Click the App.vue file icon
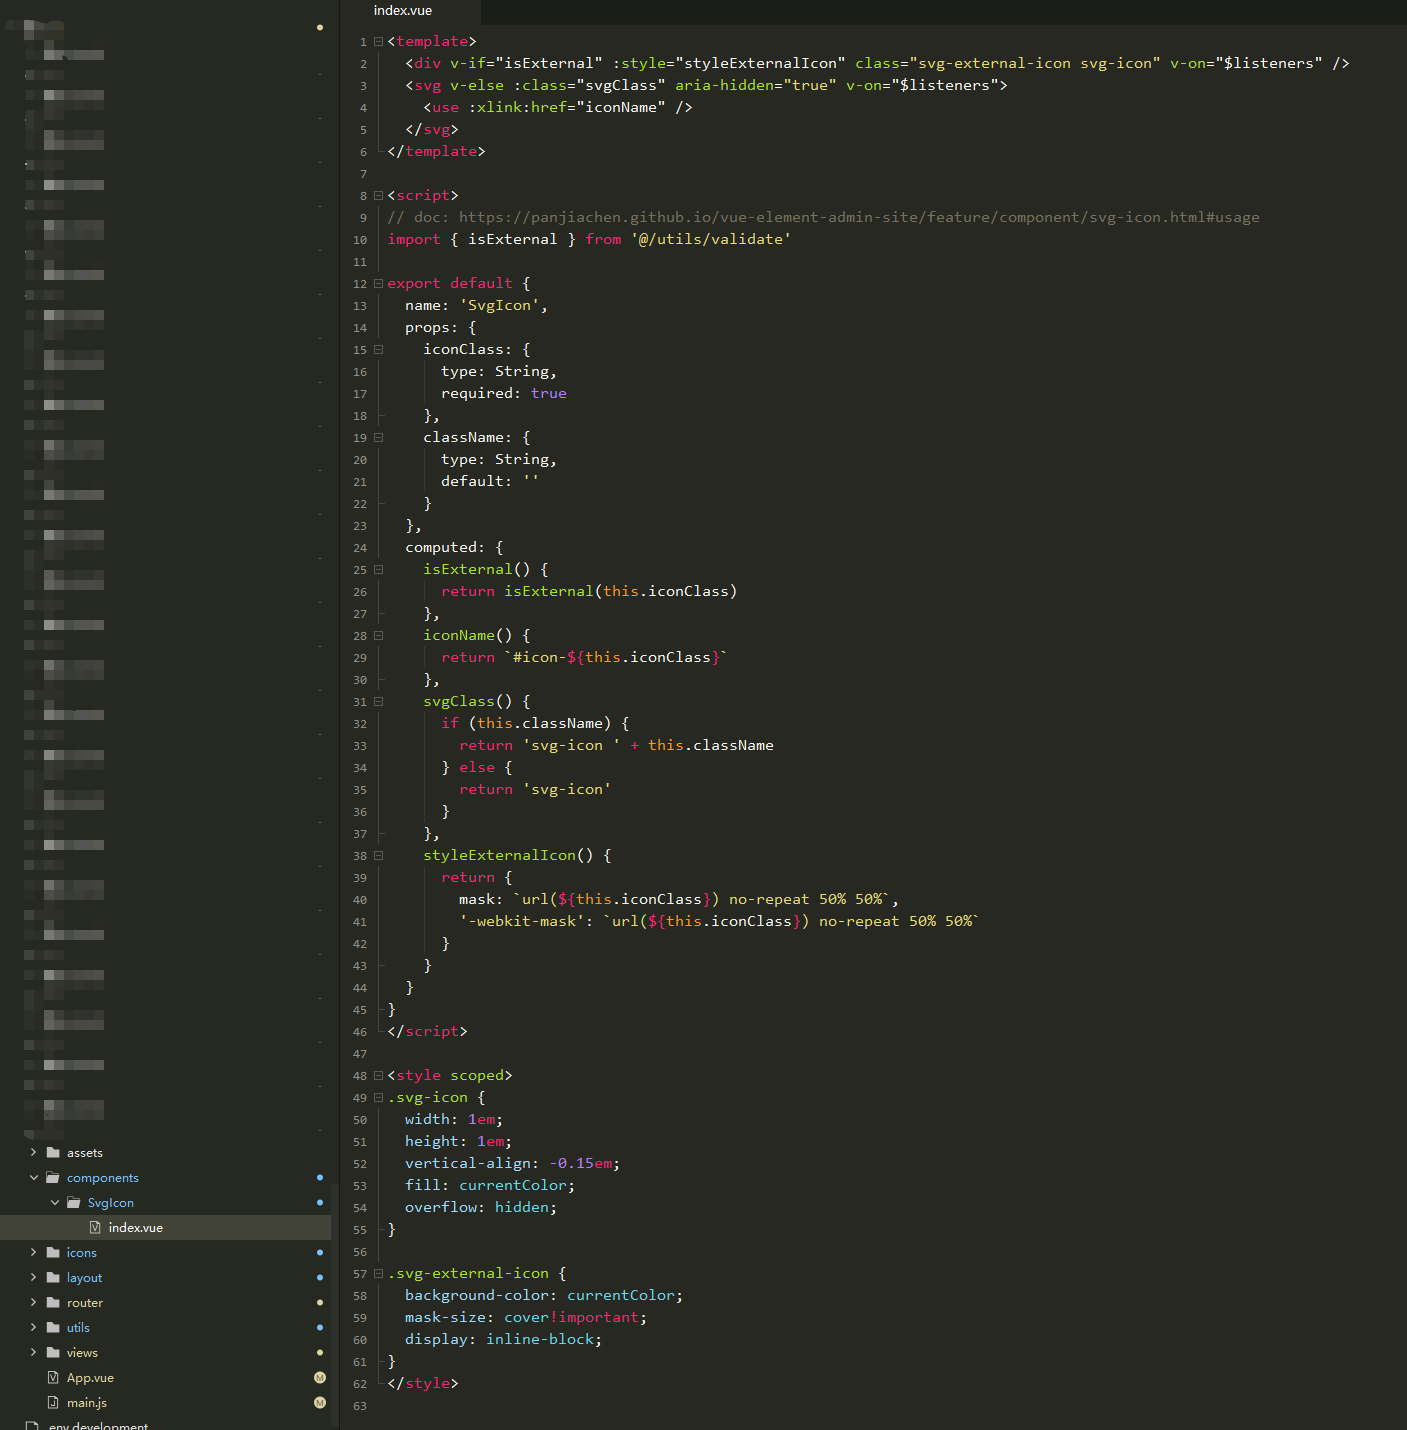 coord(53,1378)
